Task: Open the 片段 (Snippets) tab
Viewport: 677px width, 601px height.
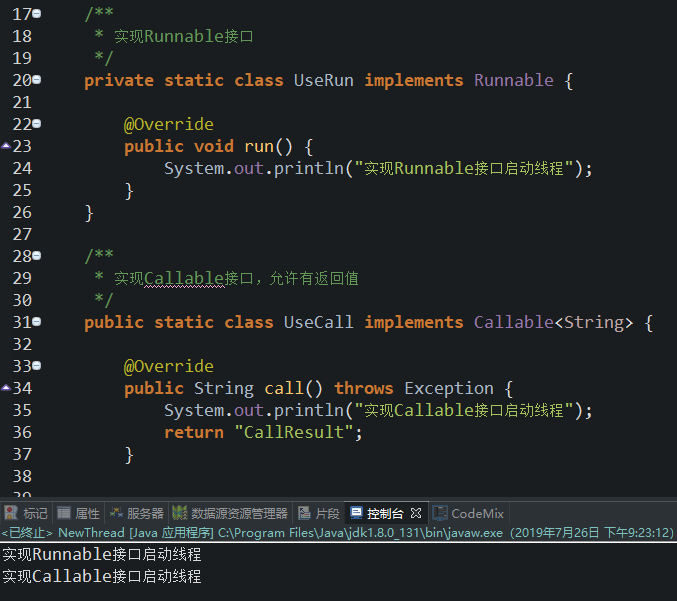Action: [319, 513]
